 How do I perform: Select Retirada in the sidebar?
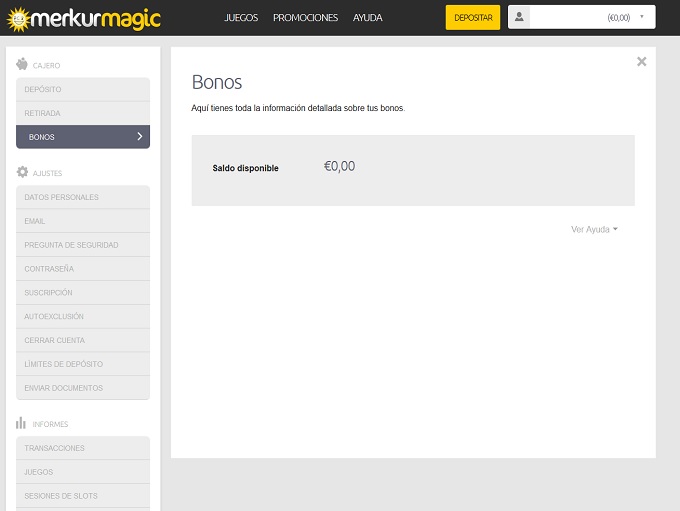click(x=83, y=114)
